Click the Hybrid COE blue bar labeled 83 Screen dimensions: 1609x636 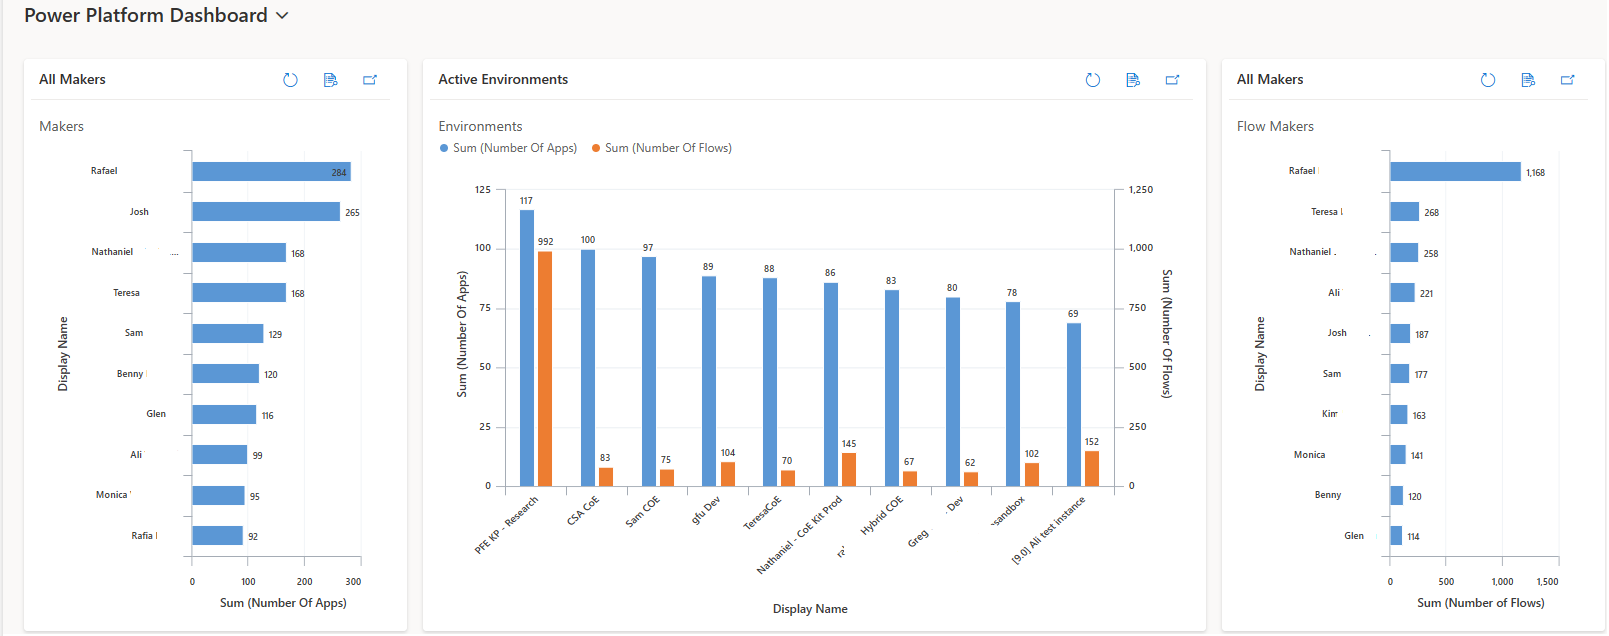(x=892, y=388)
